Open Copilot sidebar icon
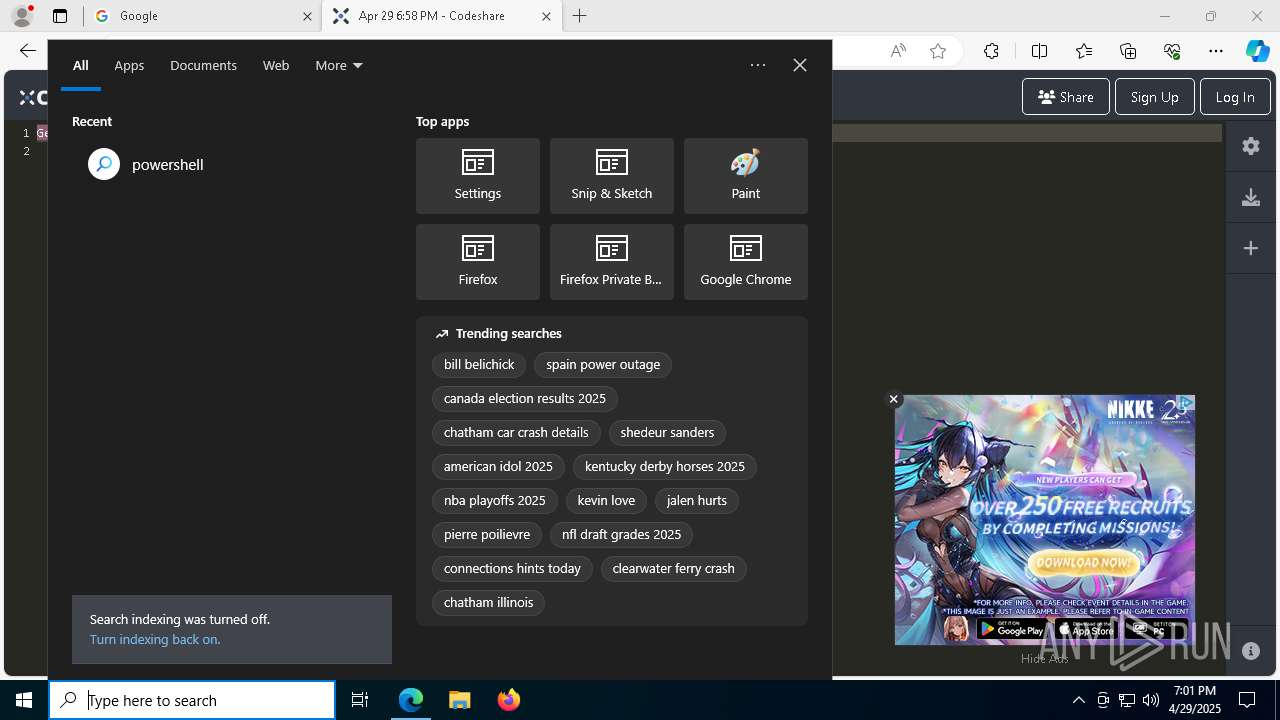 (1257, 52)
